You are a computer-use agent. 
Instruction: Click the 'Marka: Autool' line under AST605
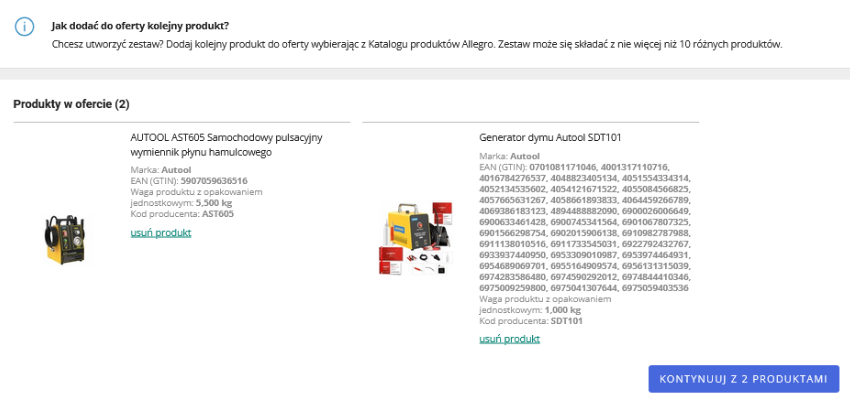tap(161, 170)
